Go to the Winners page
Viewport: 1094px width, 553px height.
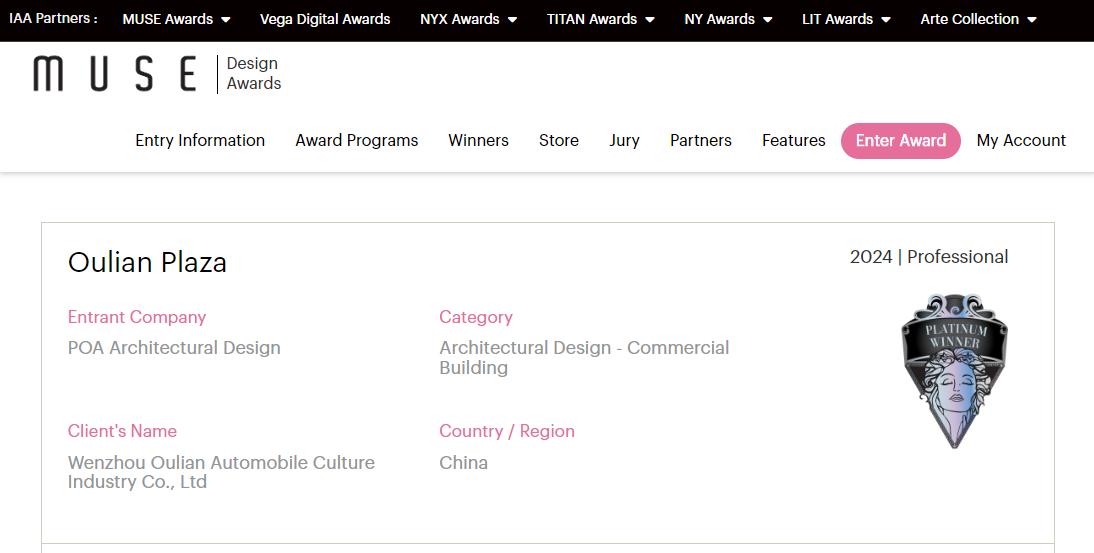click(479, 140)
